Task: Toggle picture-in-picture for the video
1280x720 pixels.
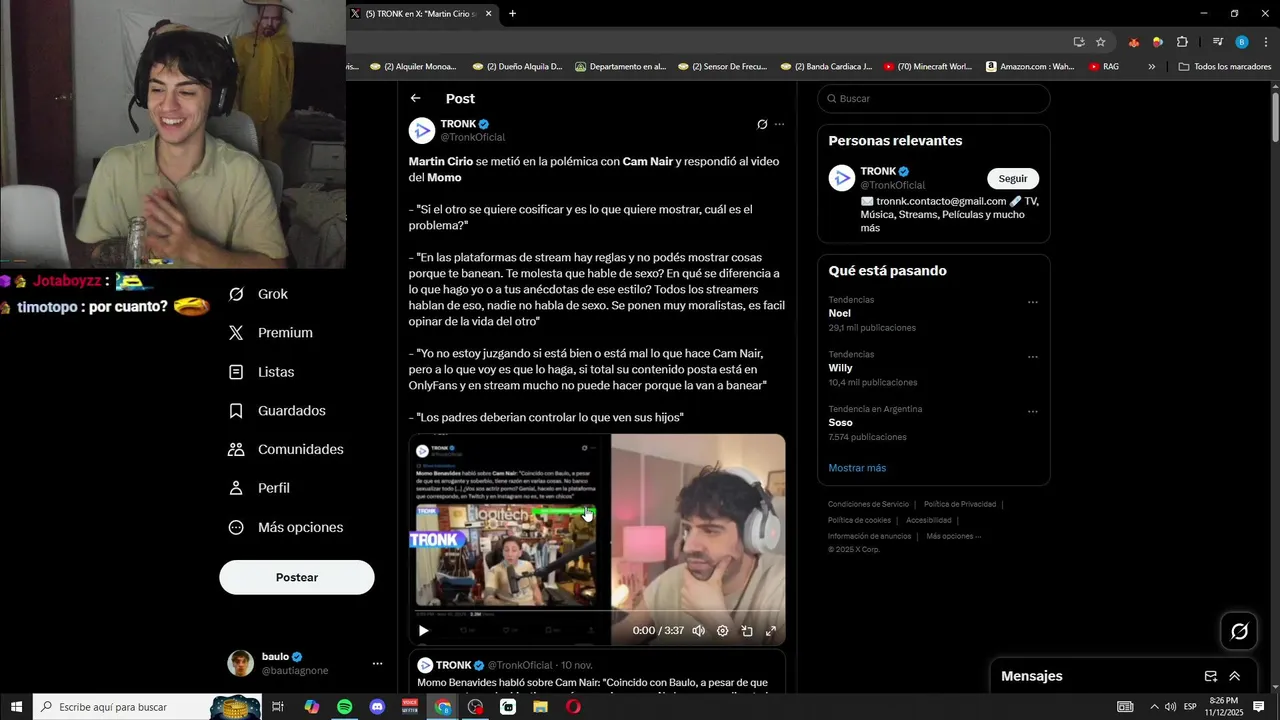Action: pos(747,631)
